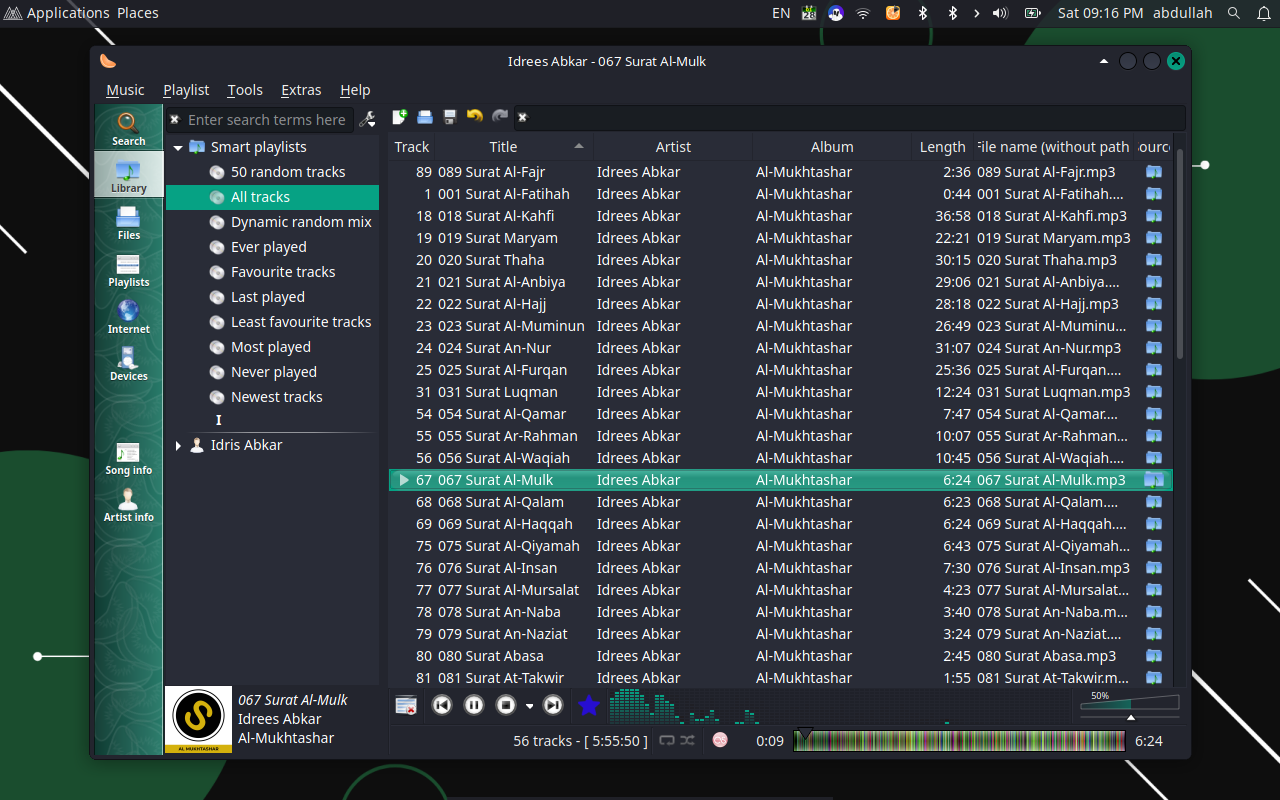Screen dimensions: 1280x800
Task: Click the Artist column header
Action: pyautogui.click(x=673, y=146)
